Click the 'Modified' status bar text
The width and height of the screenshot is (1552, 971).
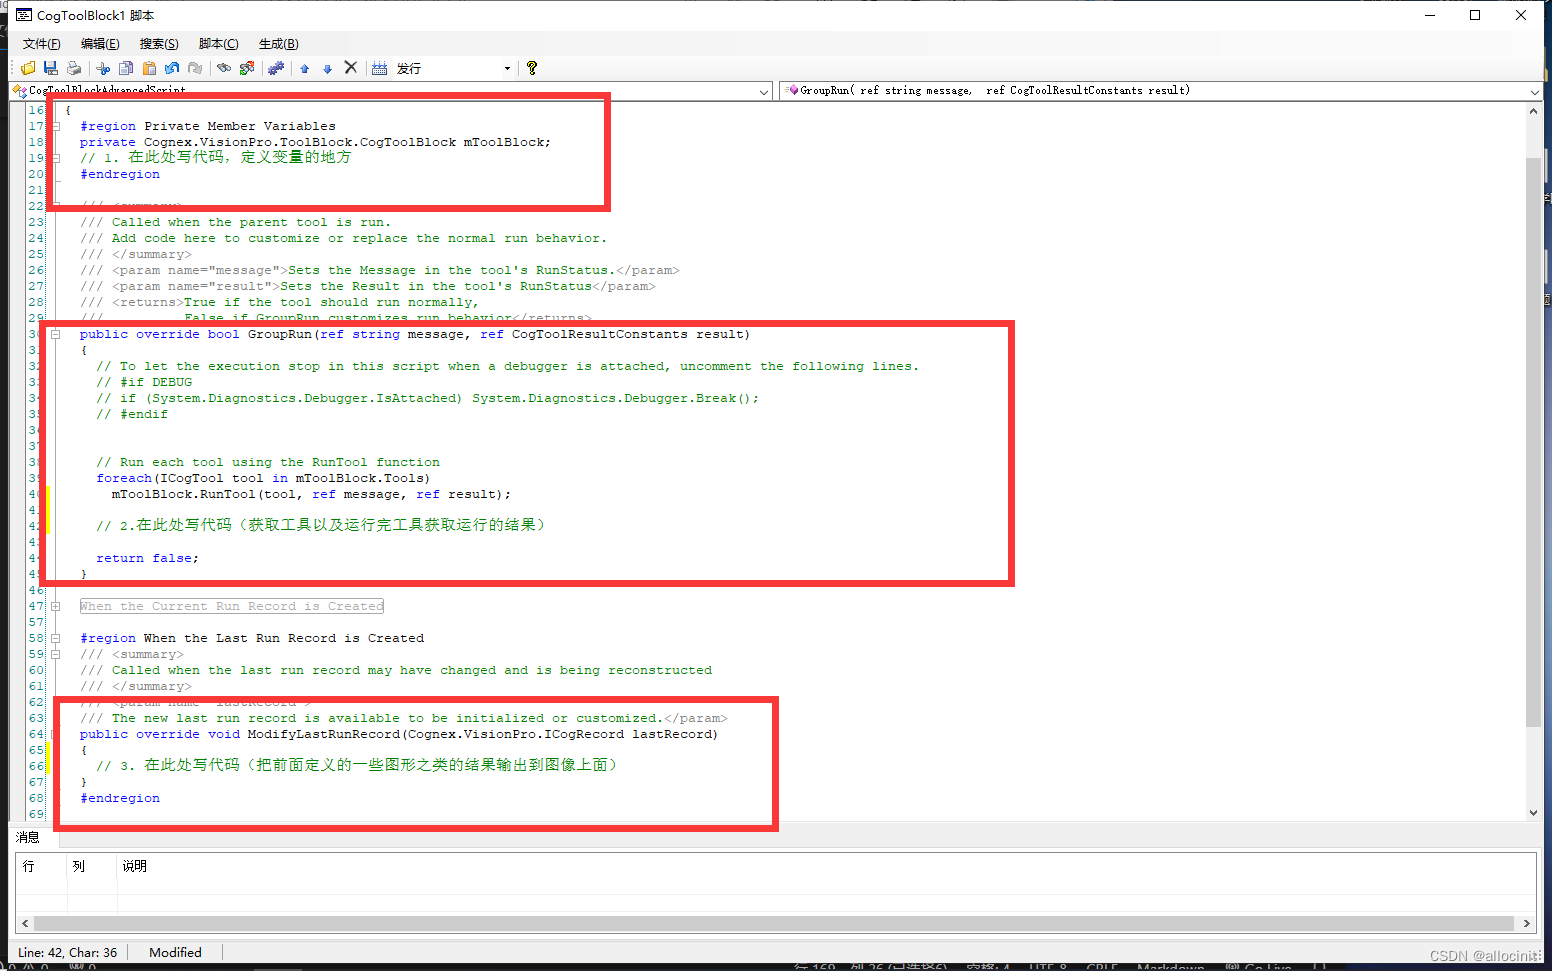175,952
